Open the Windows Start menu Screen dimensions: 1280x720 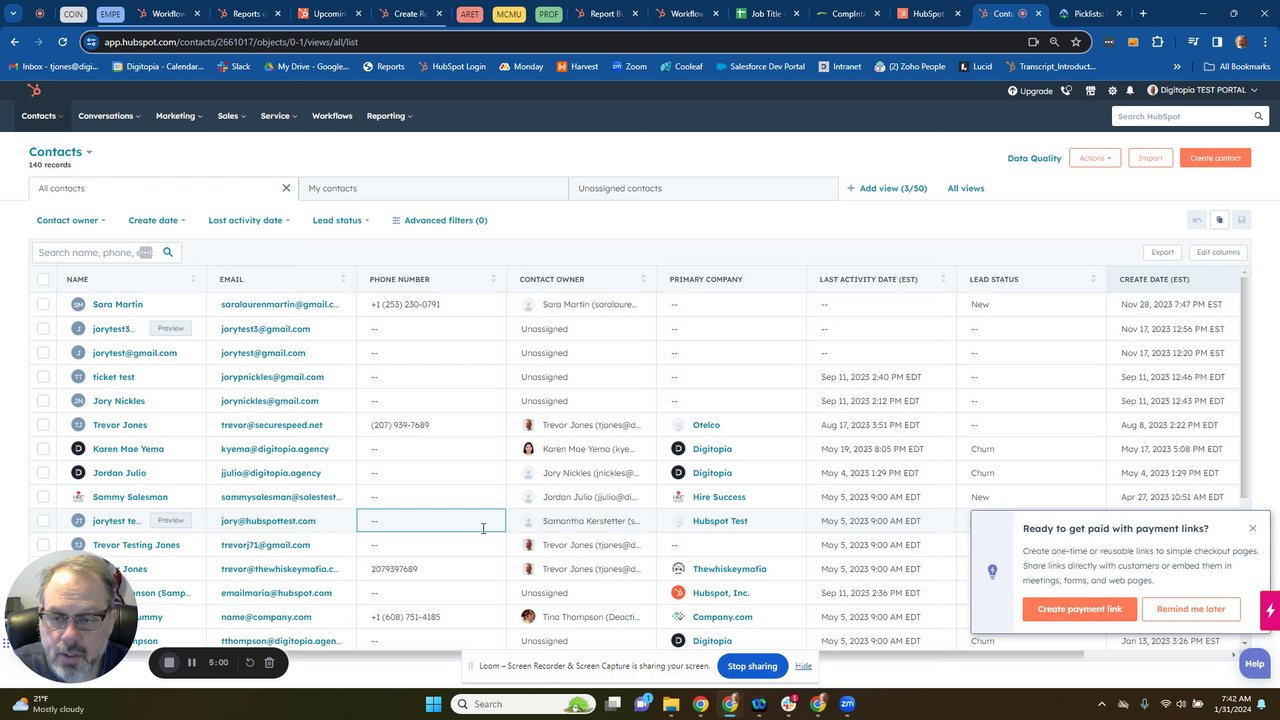[433, 704]
